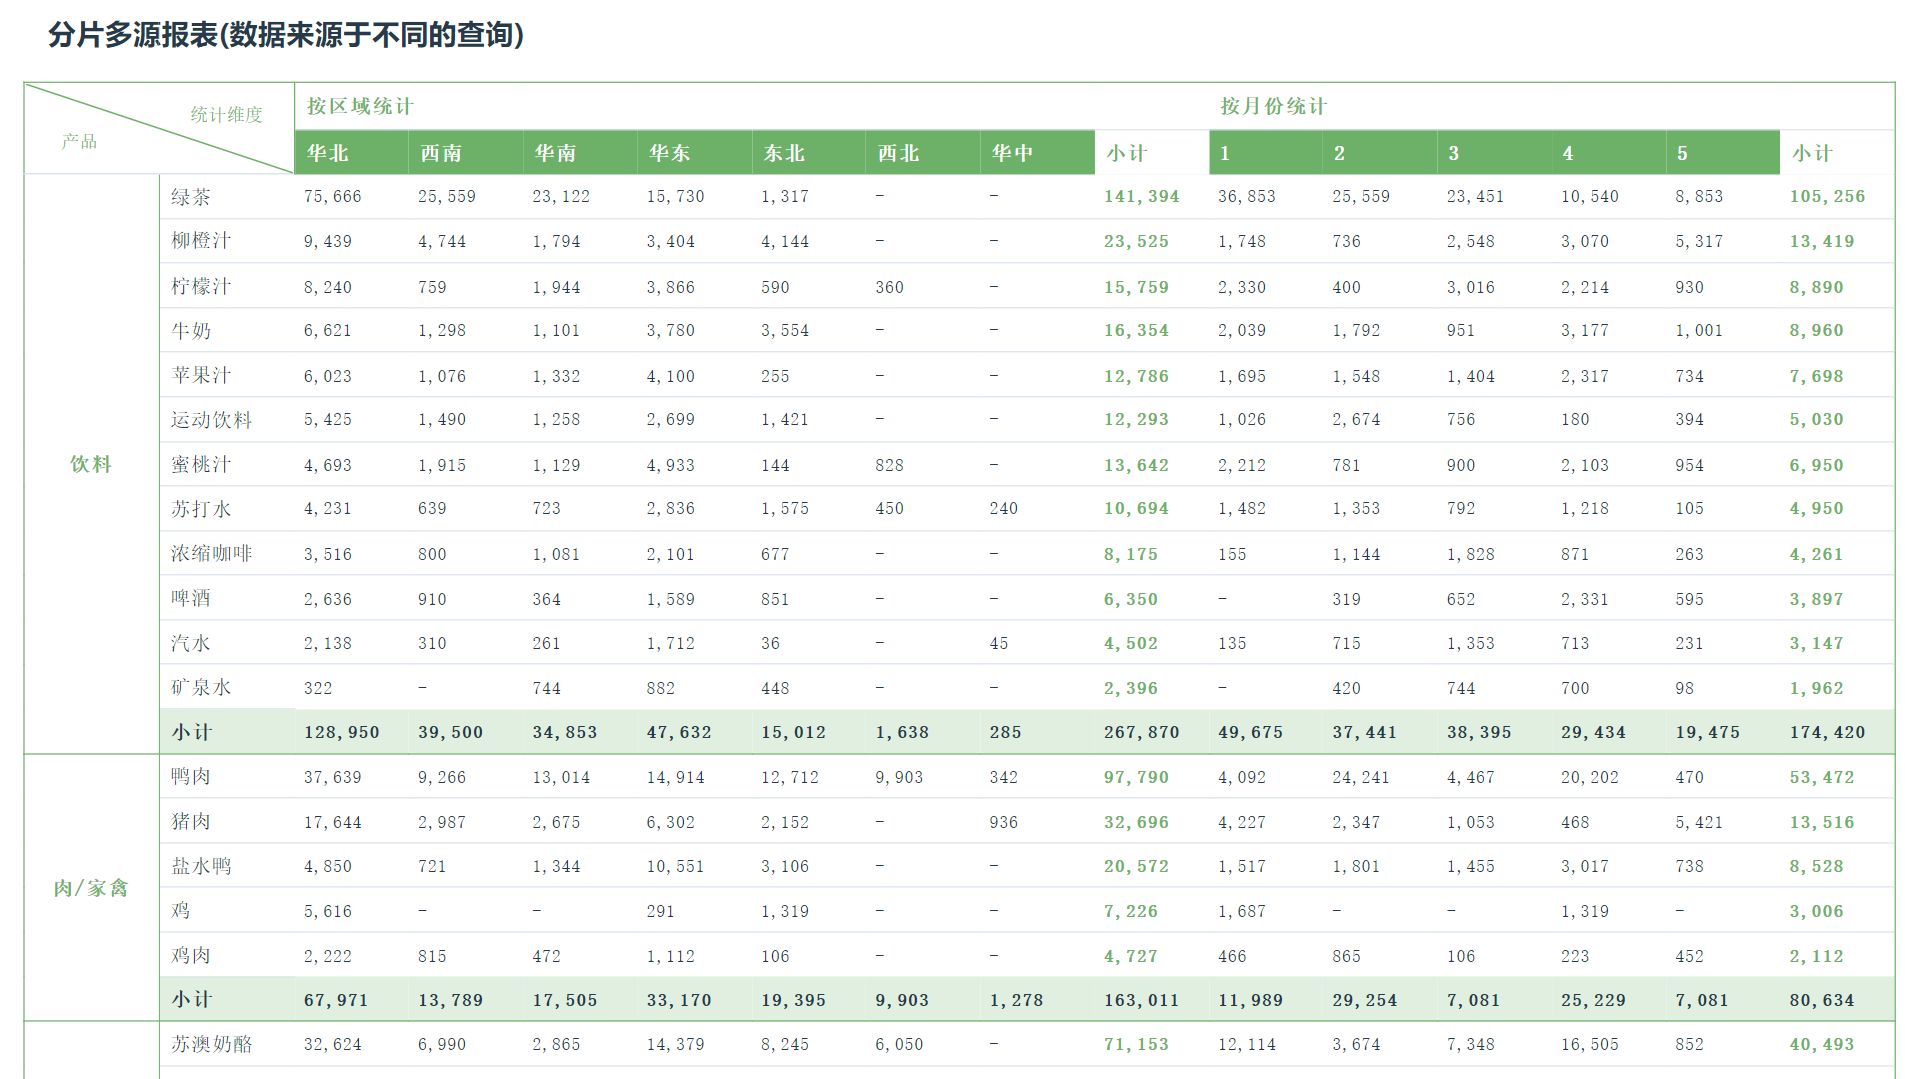1905x1079 pixels.
Task: Click the 东北 region column header
Action: 808,153
